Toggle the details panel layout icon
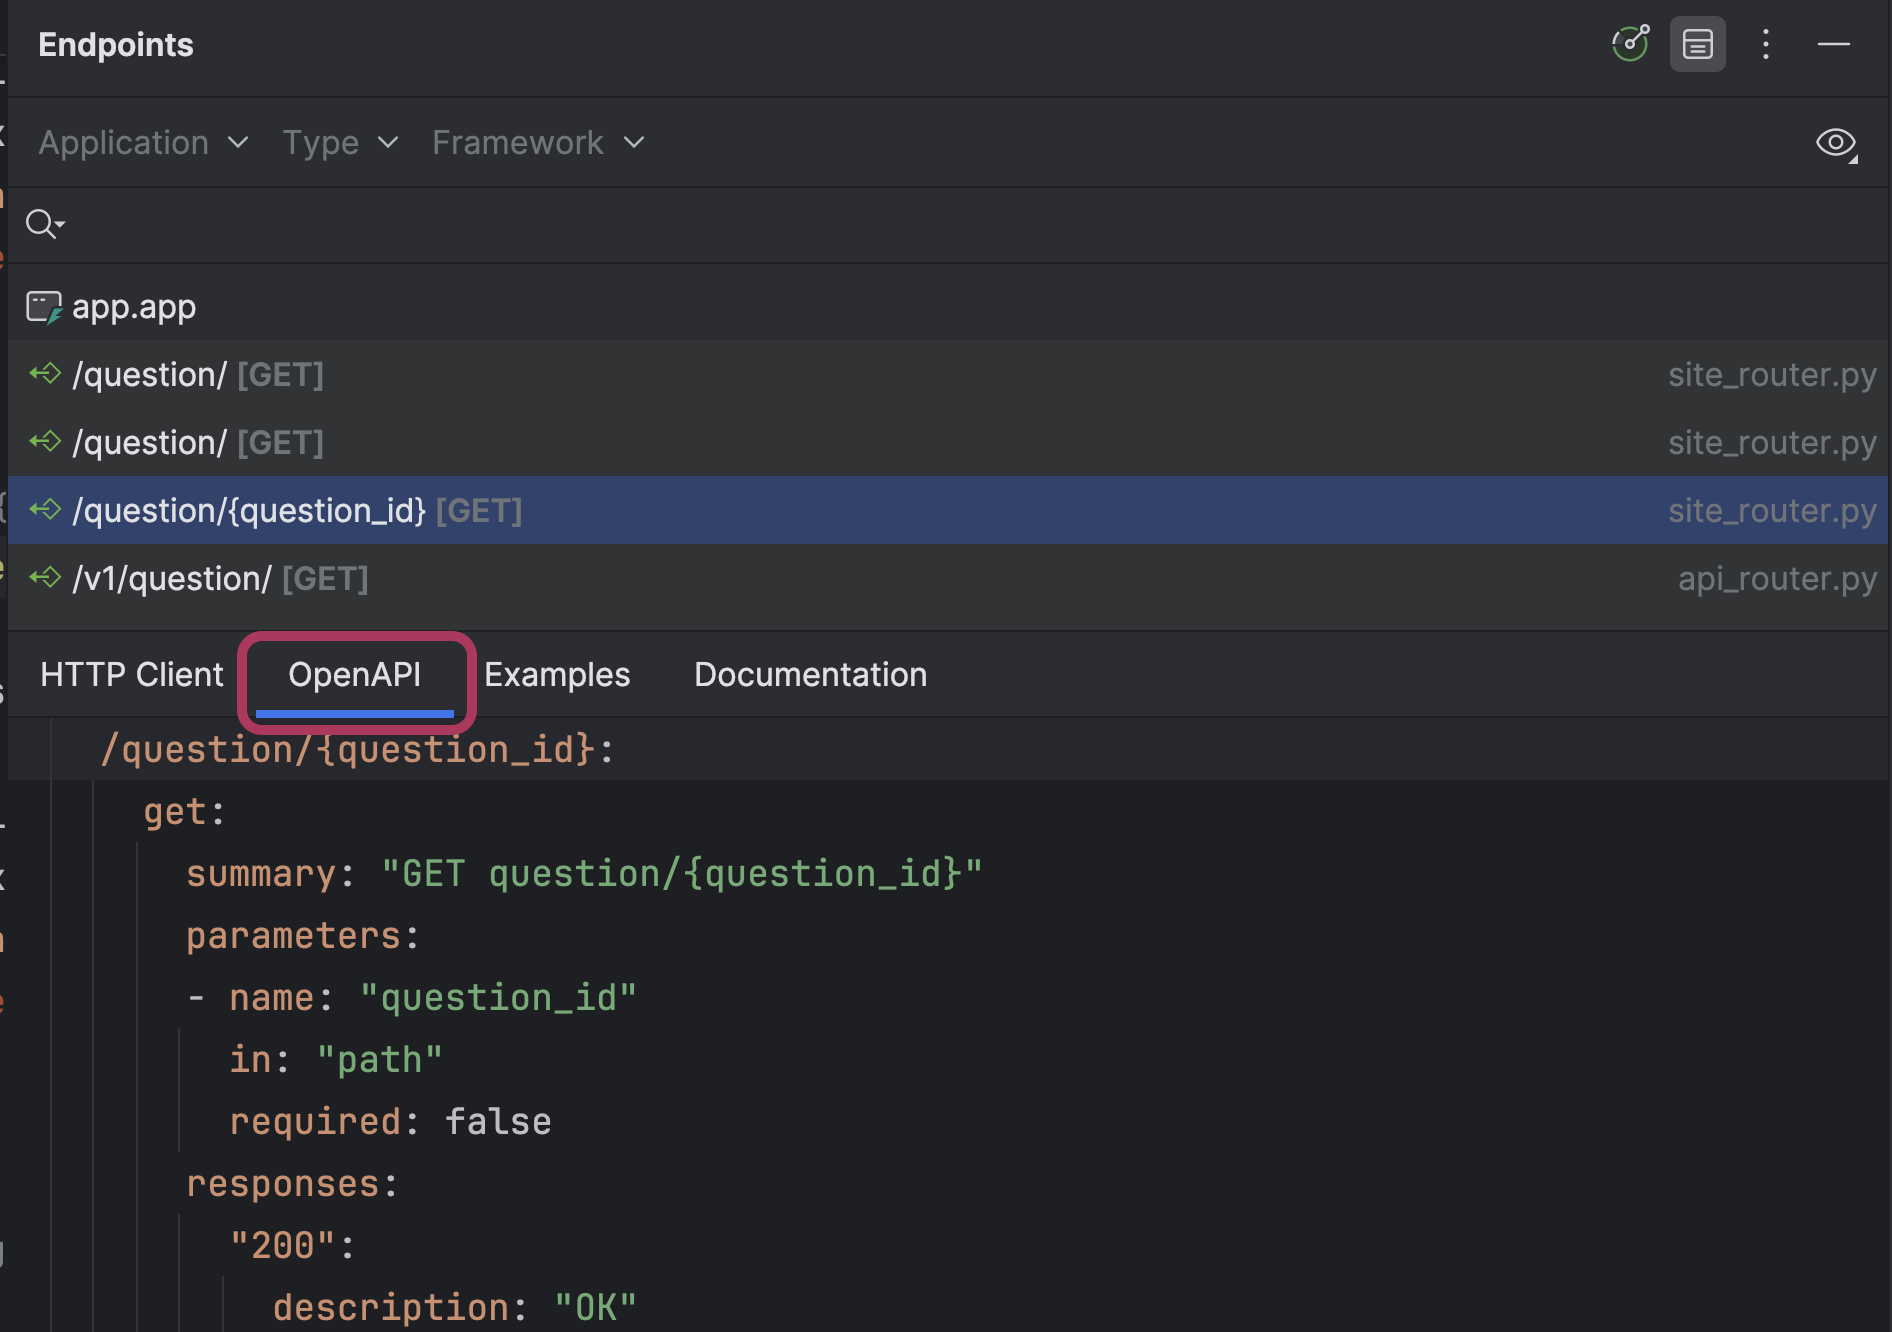1892x1332 pixels. (1698, 44)
